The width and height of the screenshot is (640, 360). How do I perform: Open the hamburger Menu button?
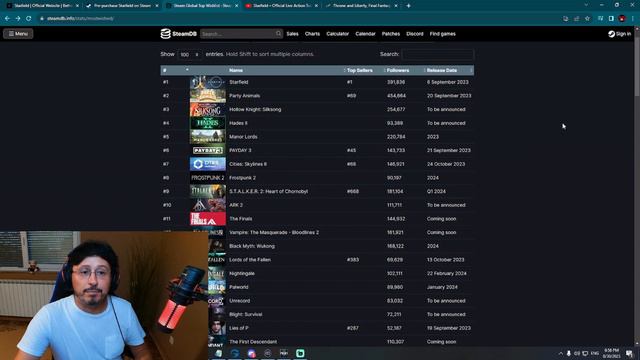click(x=18, y=33)
